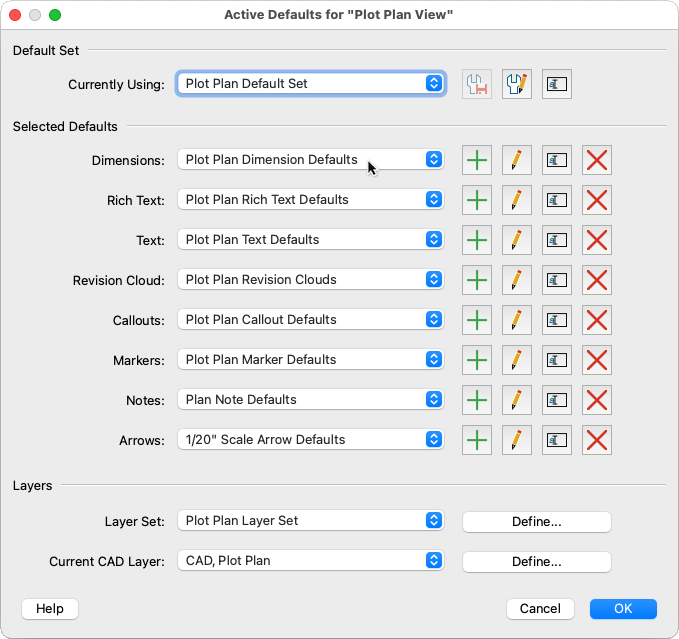Confirm the dialog with OK
Image resolution: width=679 pixels, height=639 pixels.
coord(623,609)
